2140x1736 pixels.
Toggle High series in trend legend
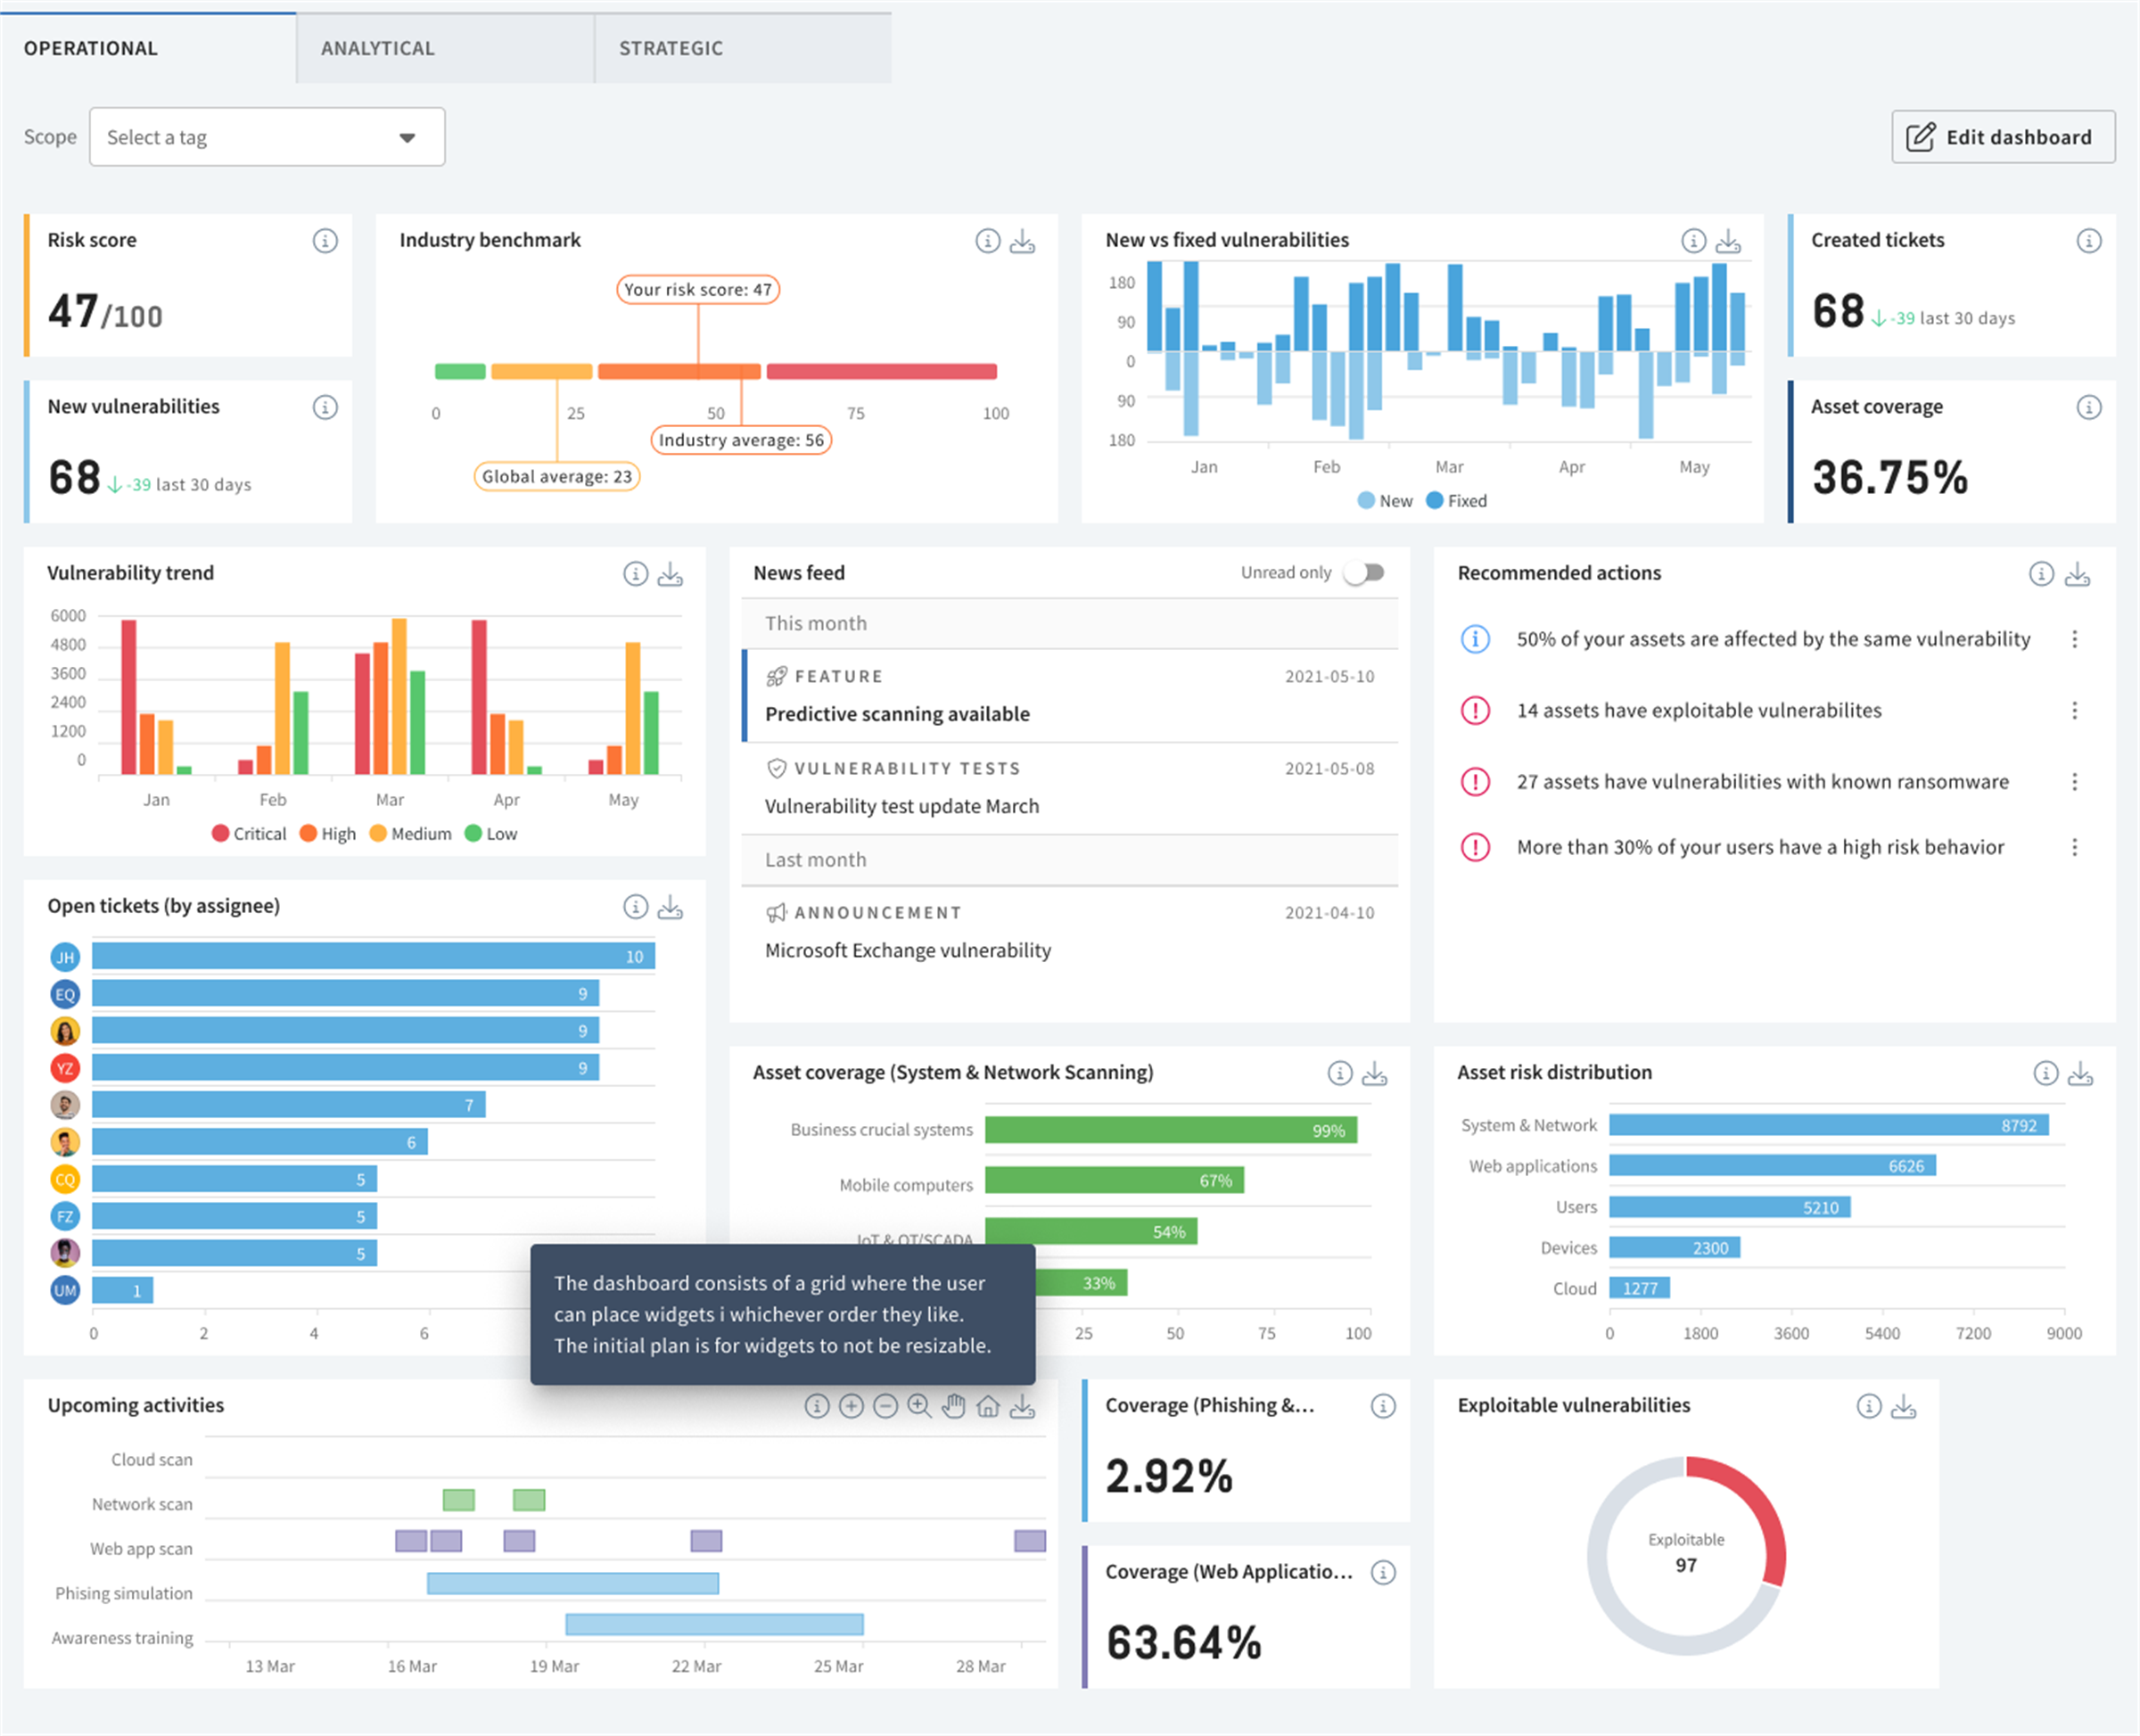click(x=328, y=835)
